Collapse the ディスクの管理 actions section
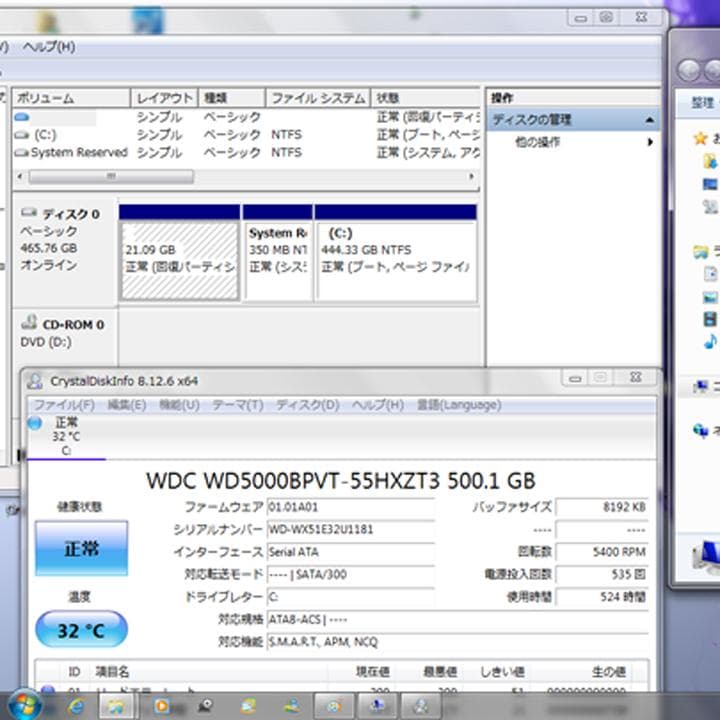This screenshot has height=720, width=720. 649,120
